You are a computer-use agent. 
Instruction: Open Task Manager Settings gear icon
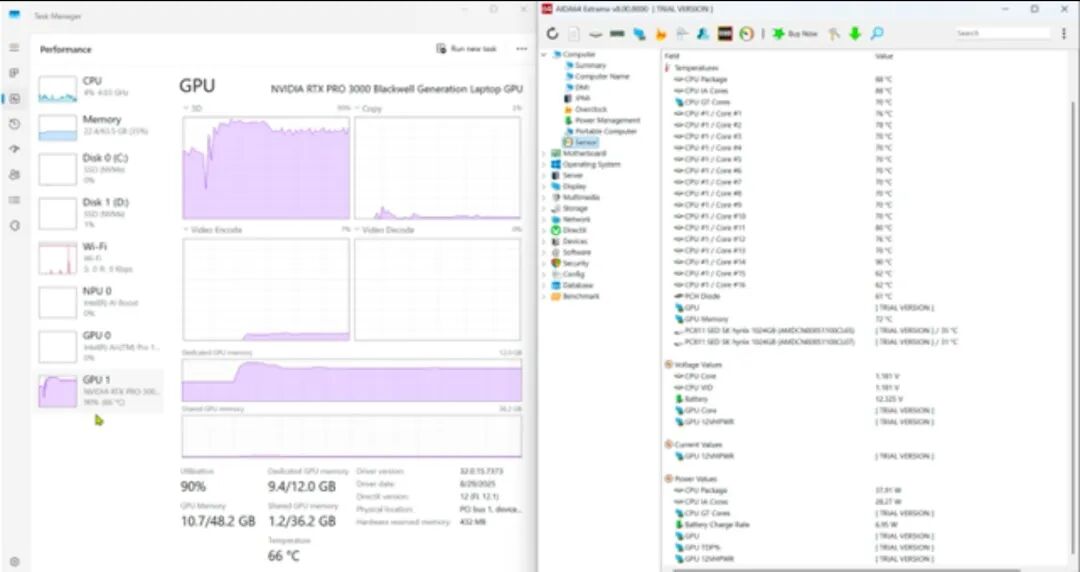pos(14,561)
